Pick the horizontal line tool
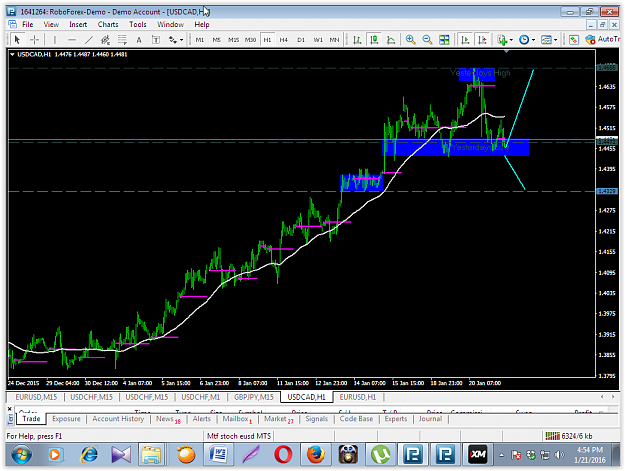The width and height of the screenshot is (625, 471). [x=72, y=39]
